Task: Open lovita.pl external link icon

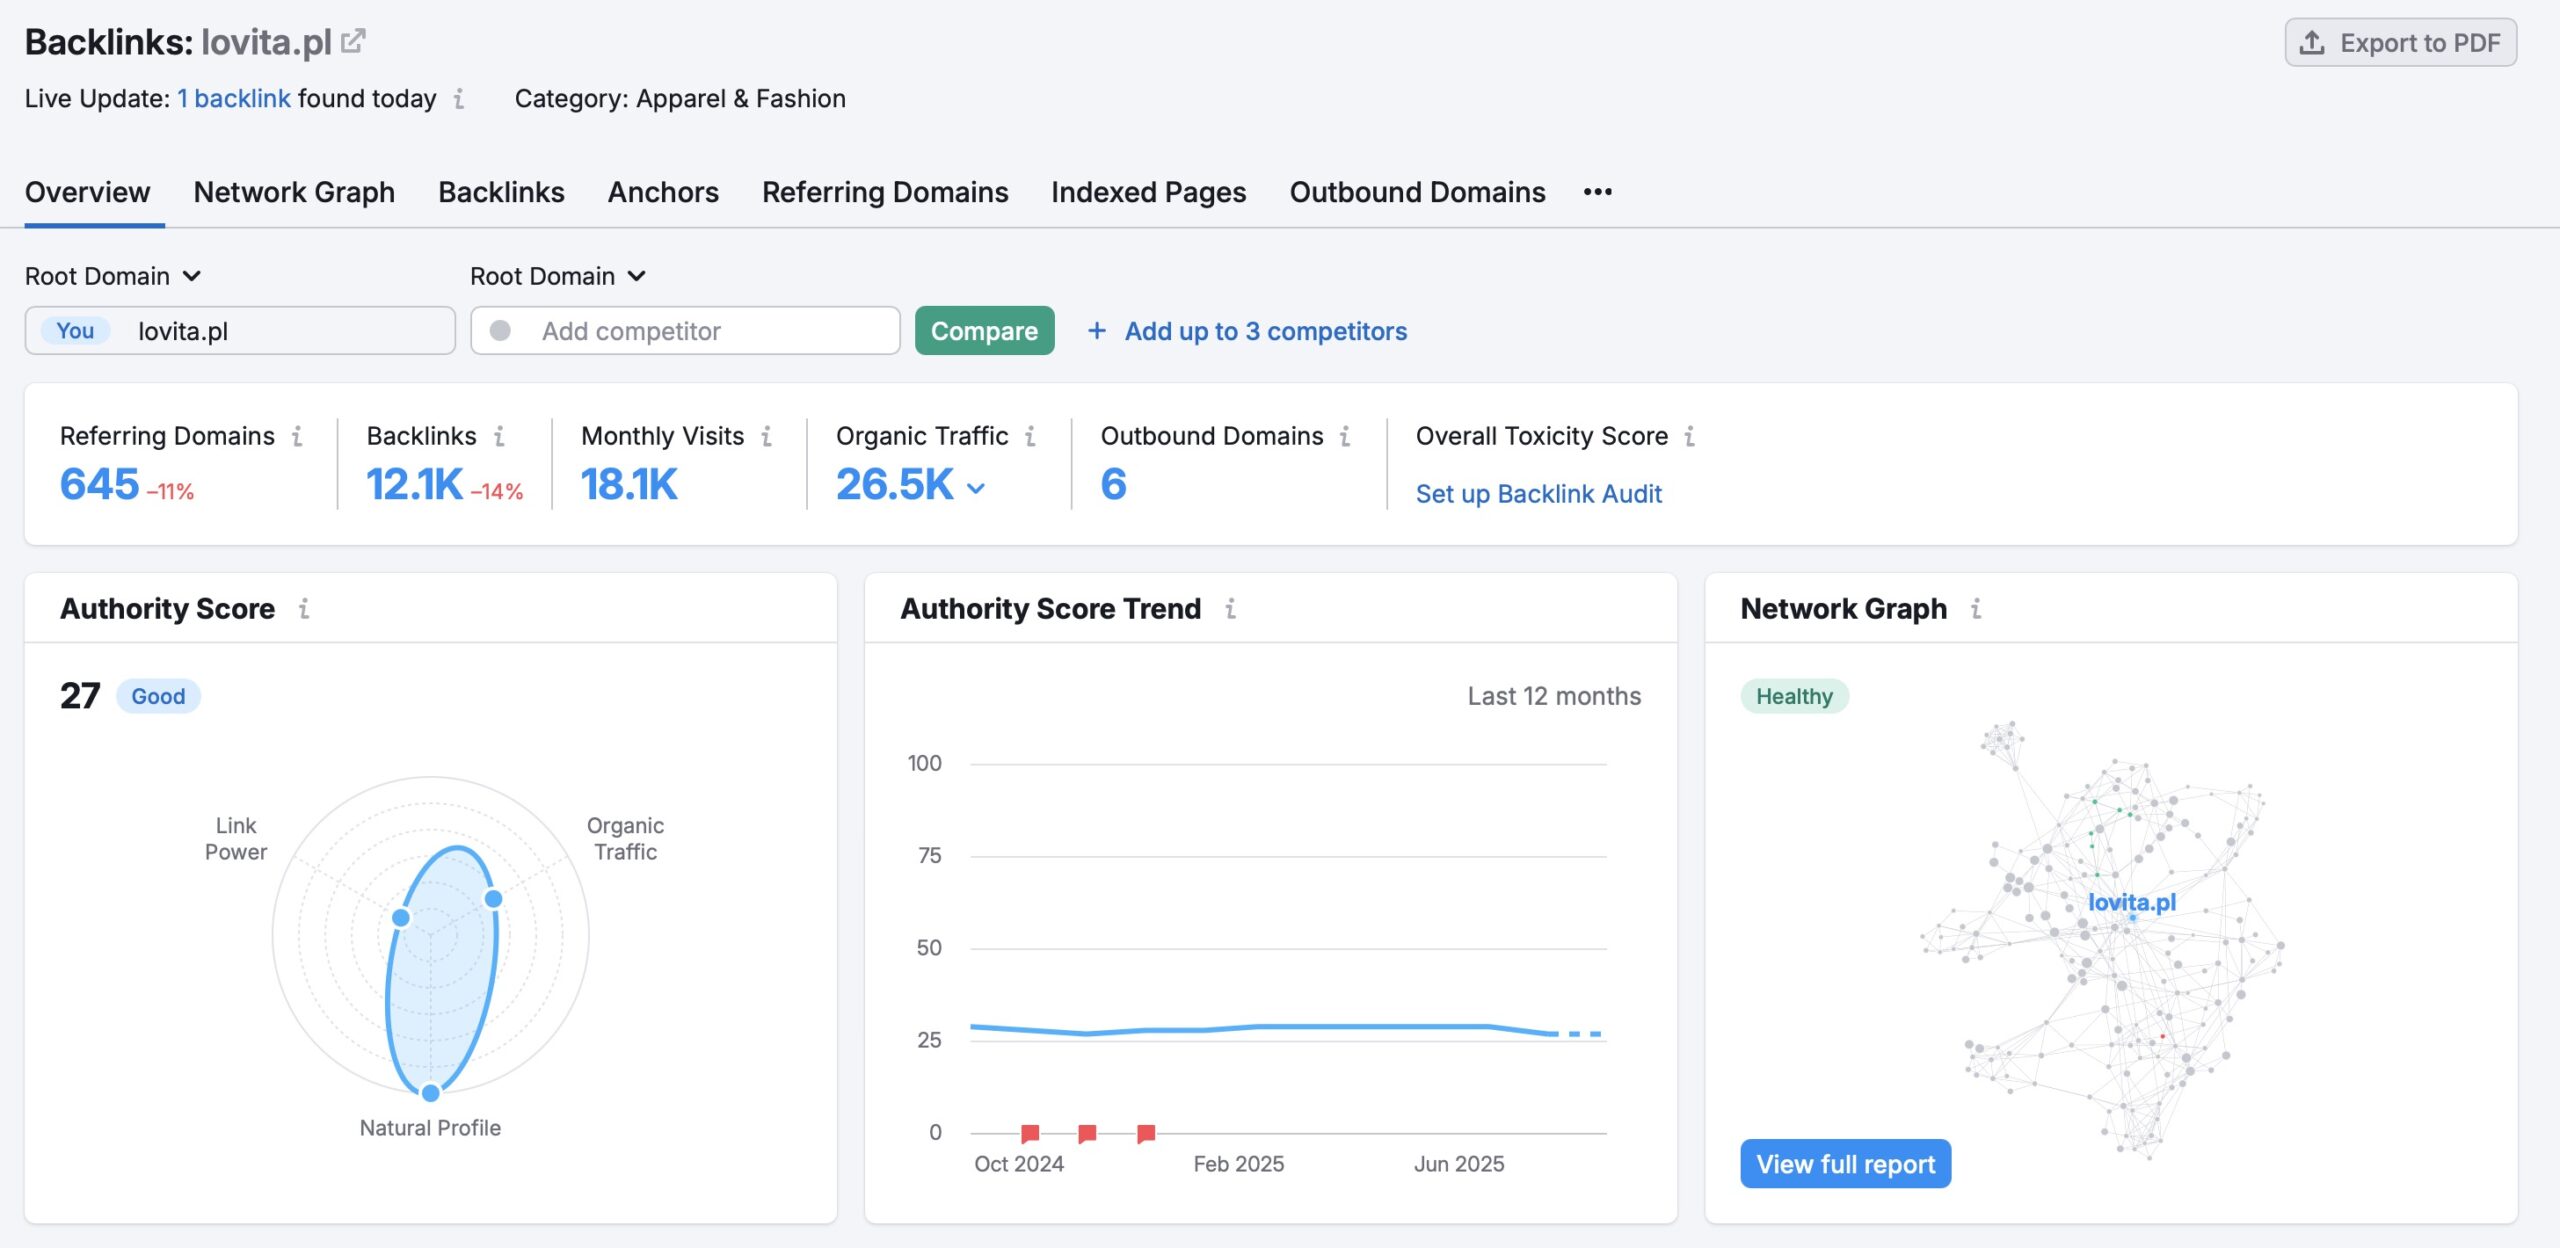Action: click(353, 42)
